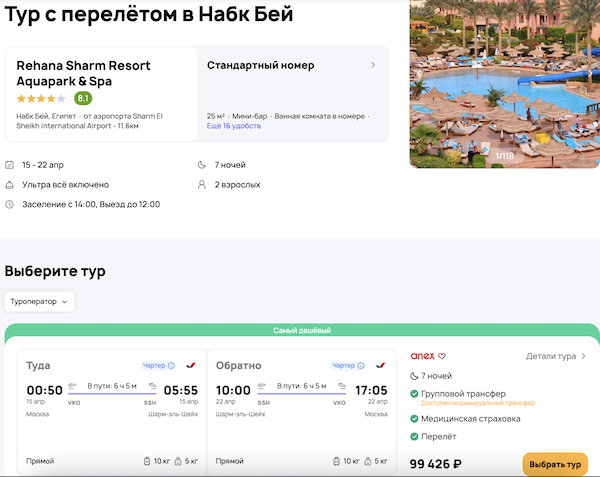Expand Стандартный номер room details chevron

[x=373, y=66]
